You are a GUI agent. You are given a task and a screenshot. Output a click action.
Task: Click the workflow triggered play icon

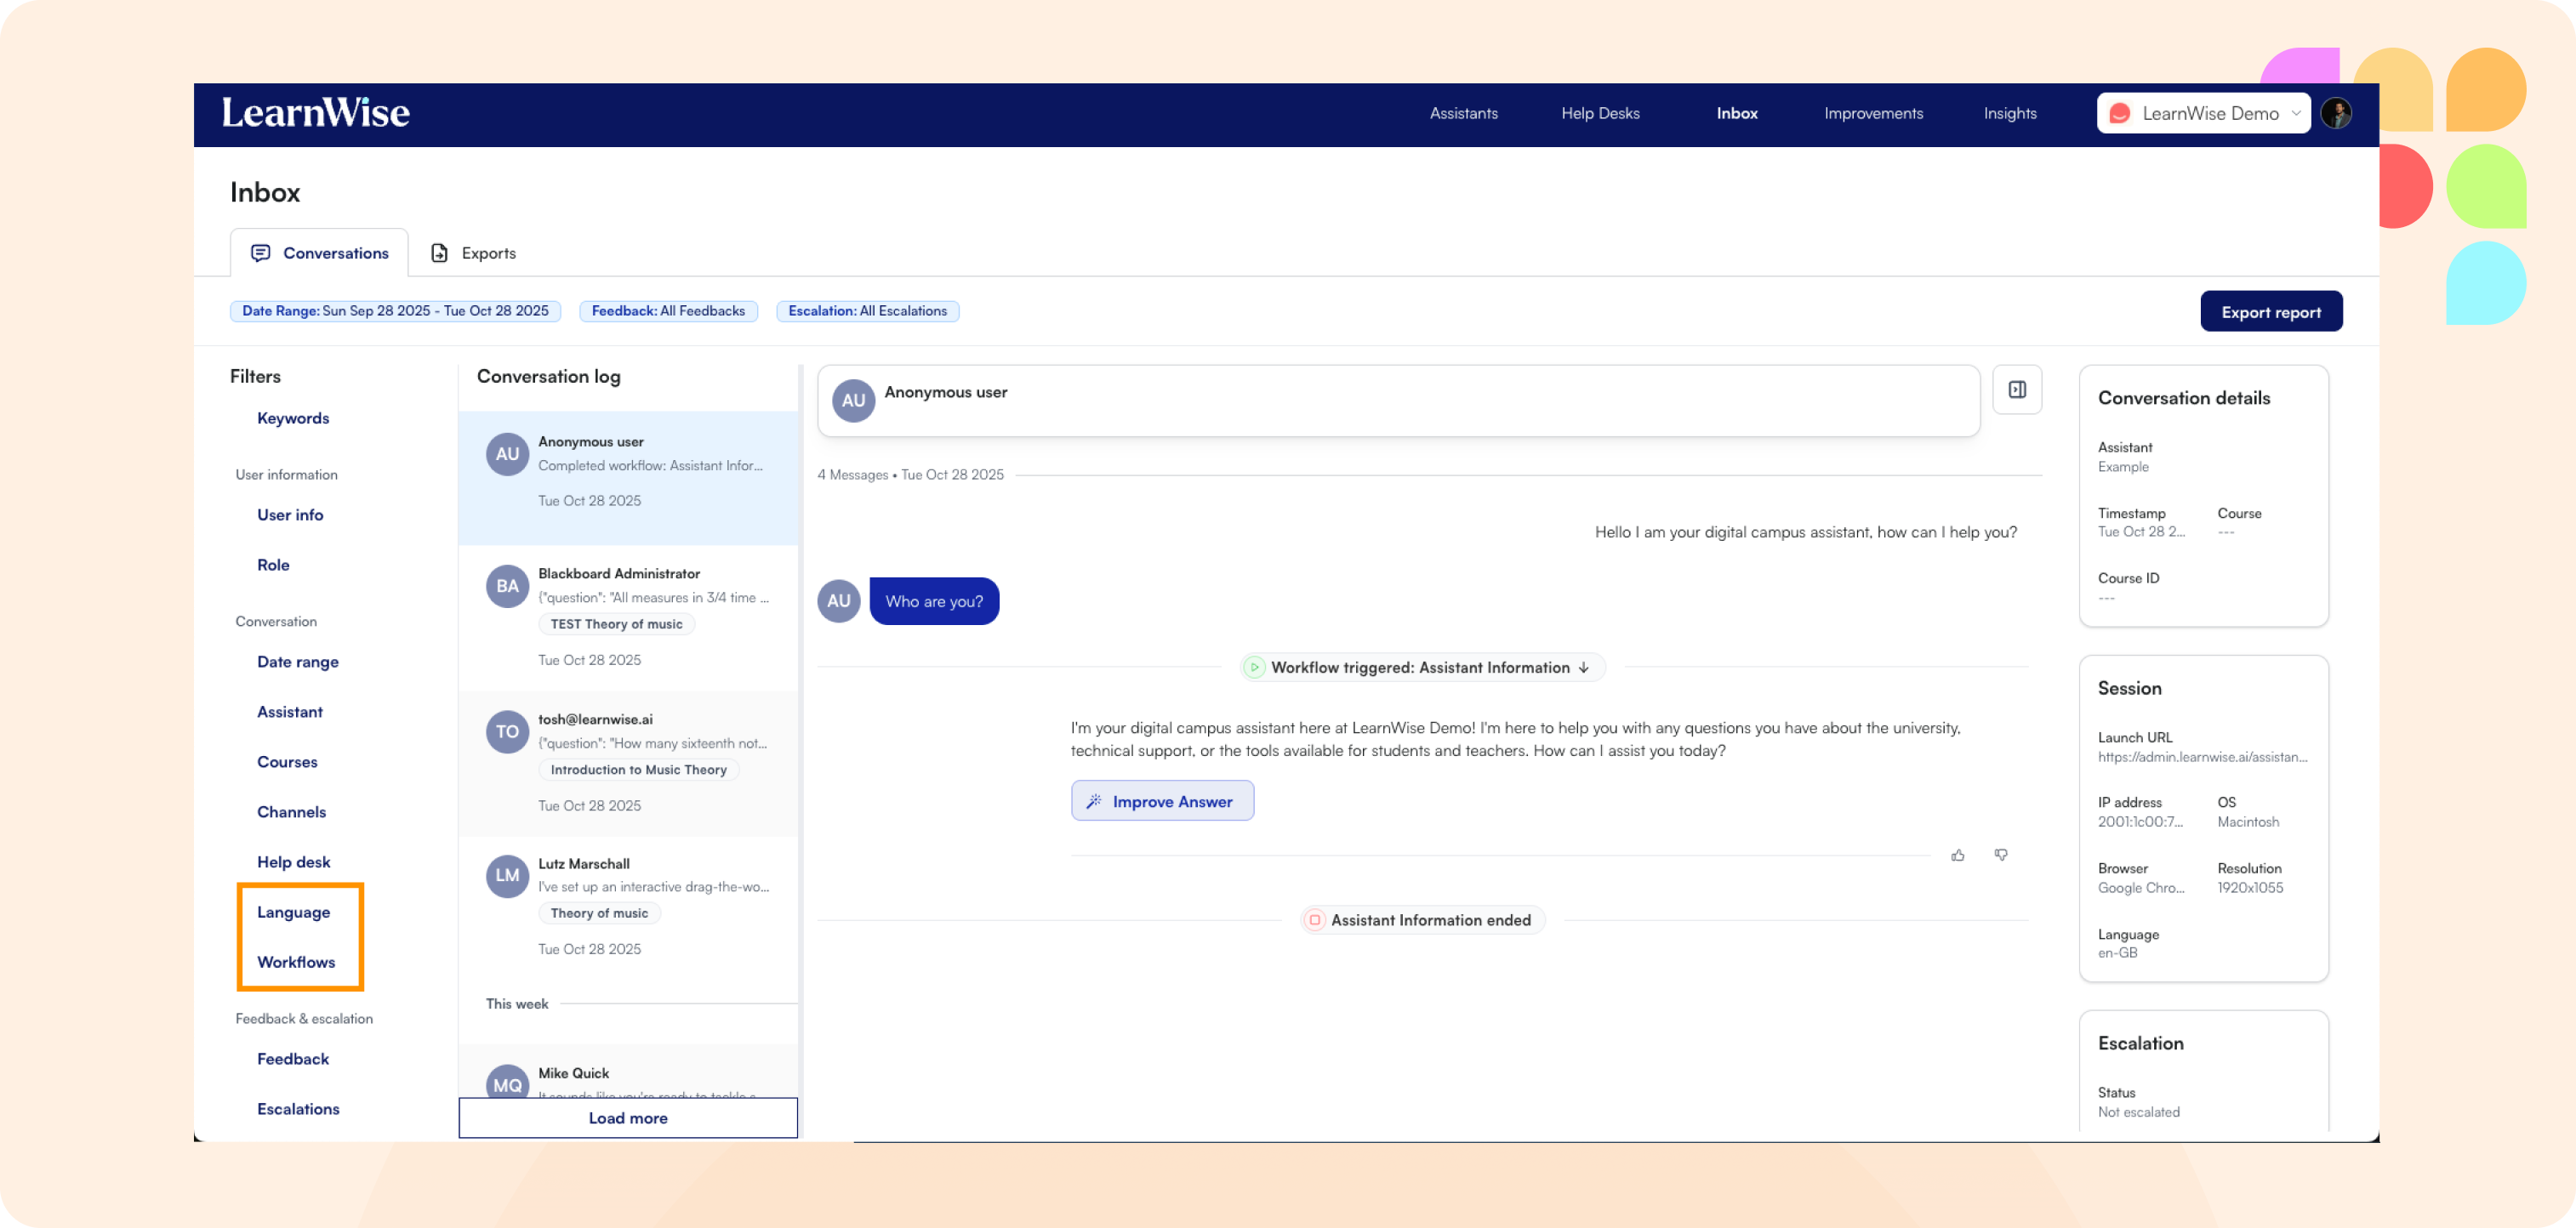pyautogui.click(x=1254, y=667)
